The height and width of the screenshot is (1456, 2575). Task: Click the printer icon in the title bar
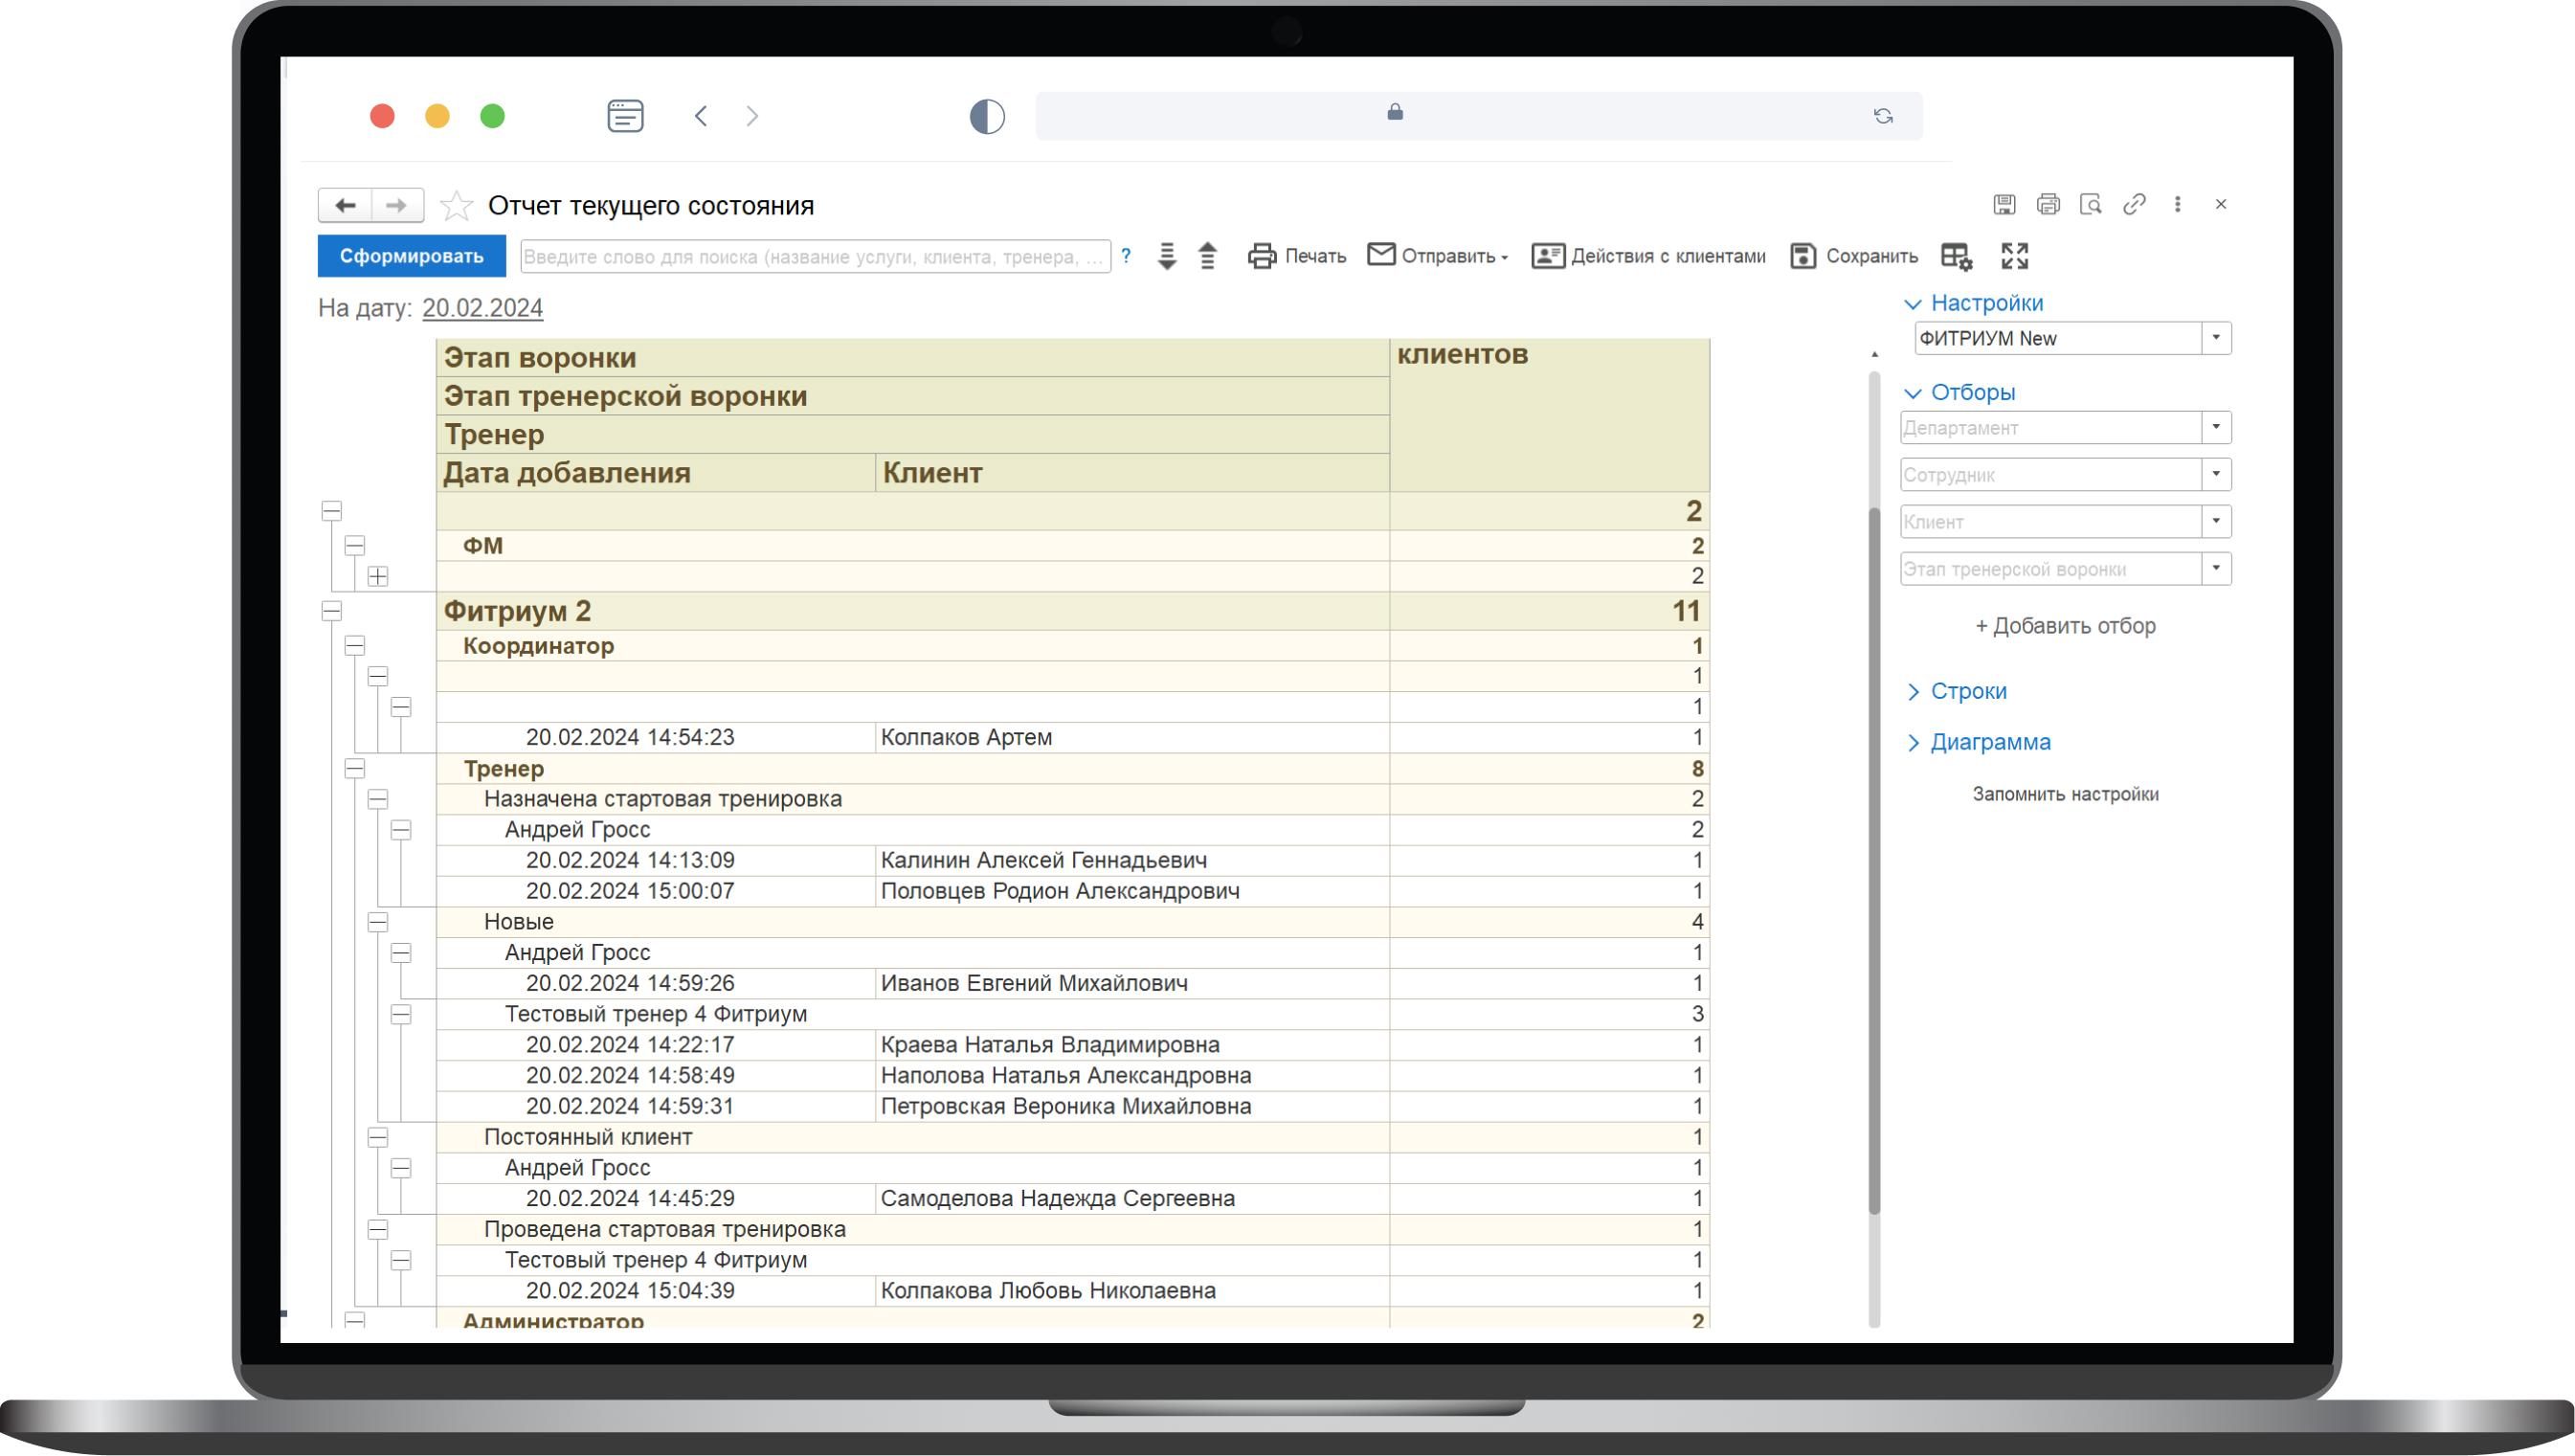click(x=2048, y=204)
